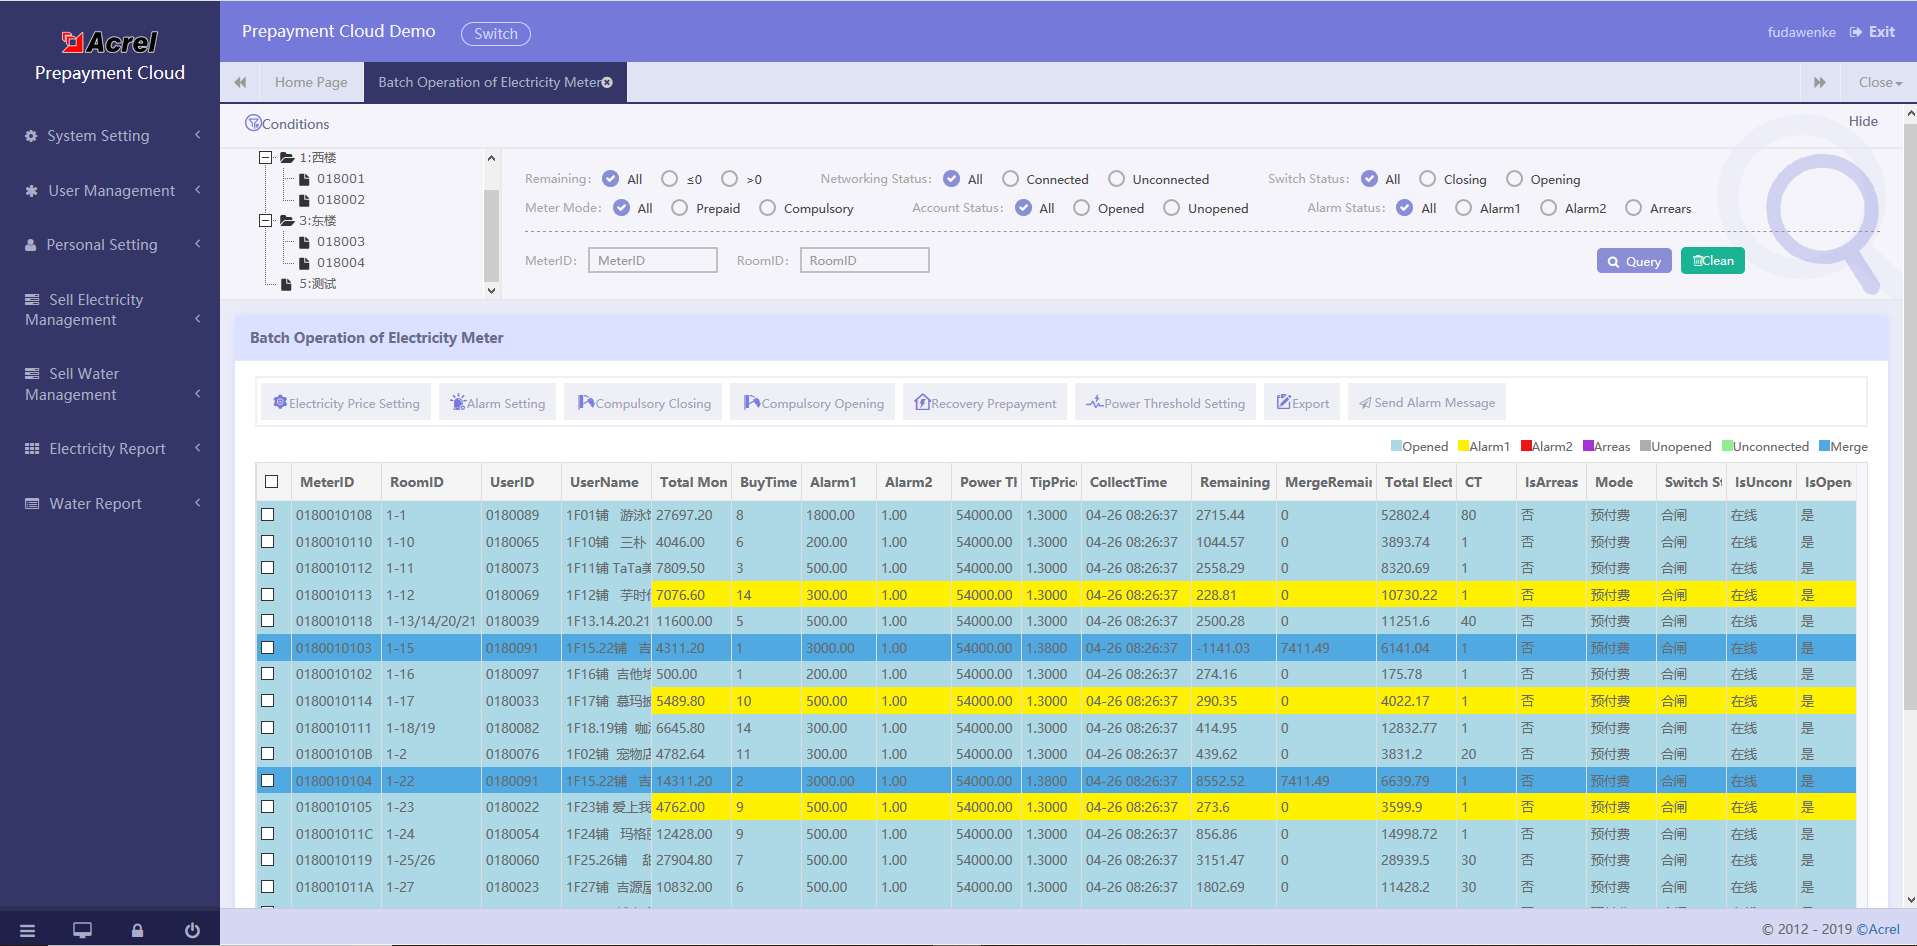
Task: Expand Sell Water Management menu
Action: (110, 384)
